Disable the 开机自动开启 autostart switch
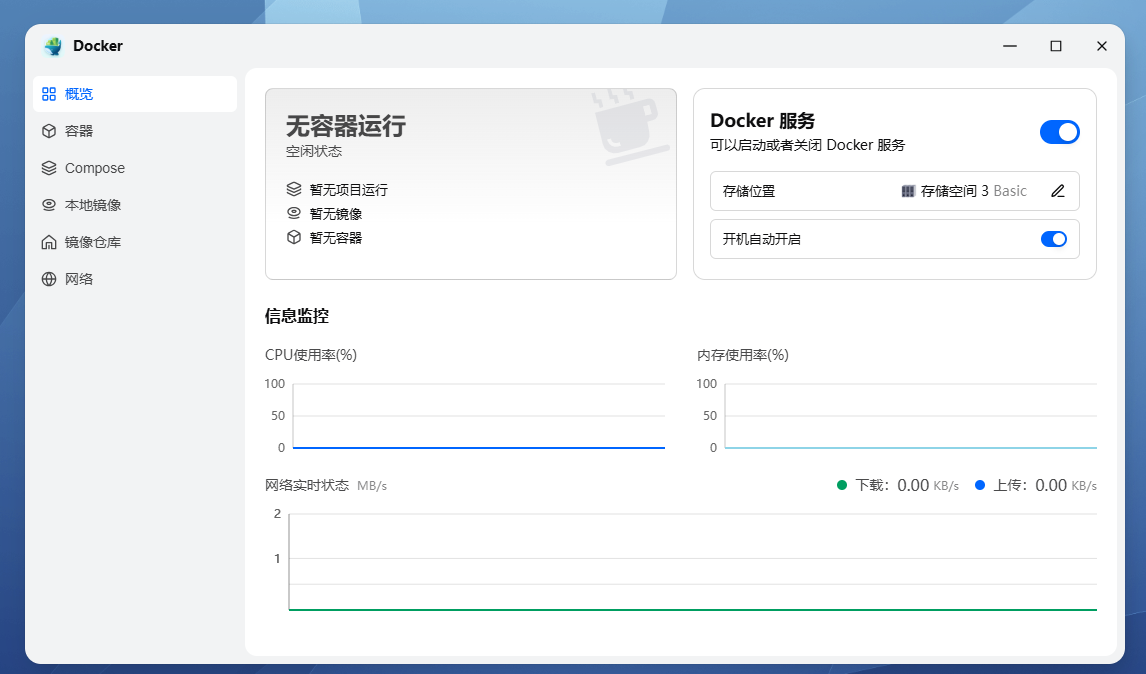Image resolution: width=1146 pixels, height=674 pixels. tap(1054, 239)
